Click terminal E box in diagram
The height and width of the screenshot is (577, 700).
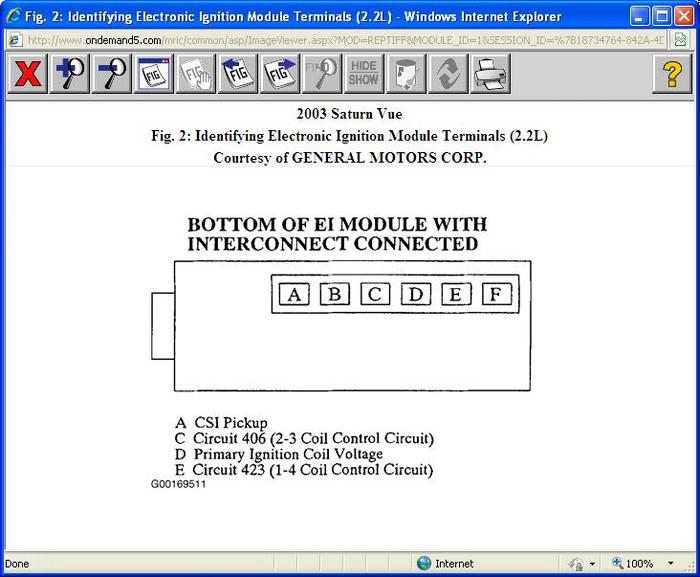click(x=456, y=294)
